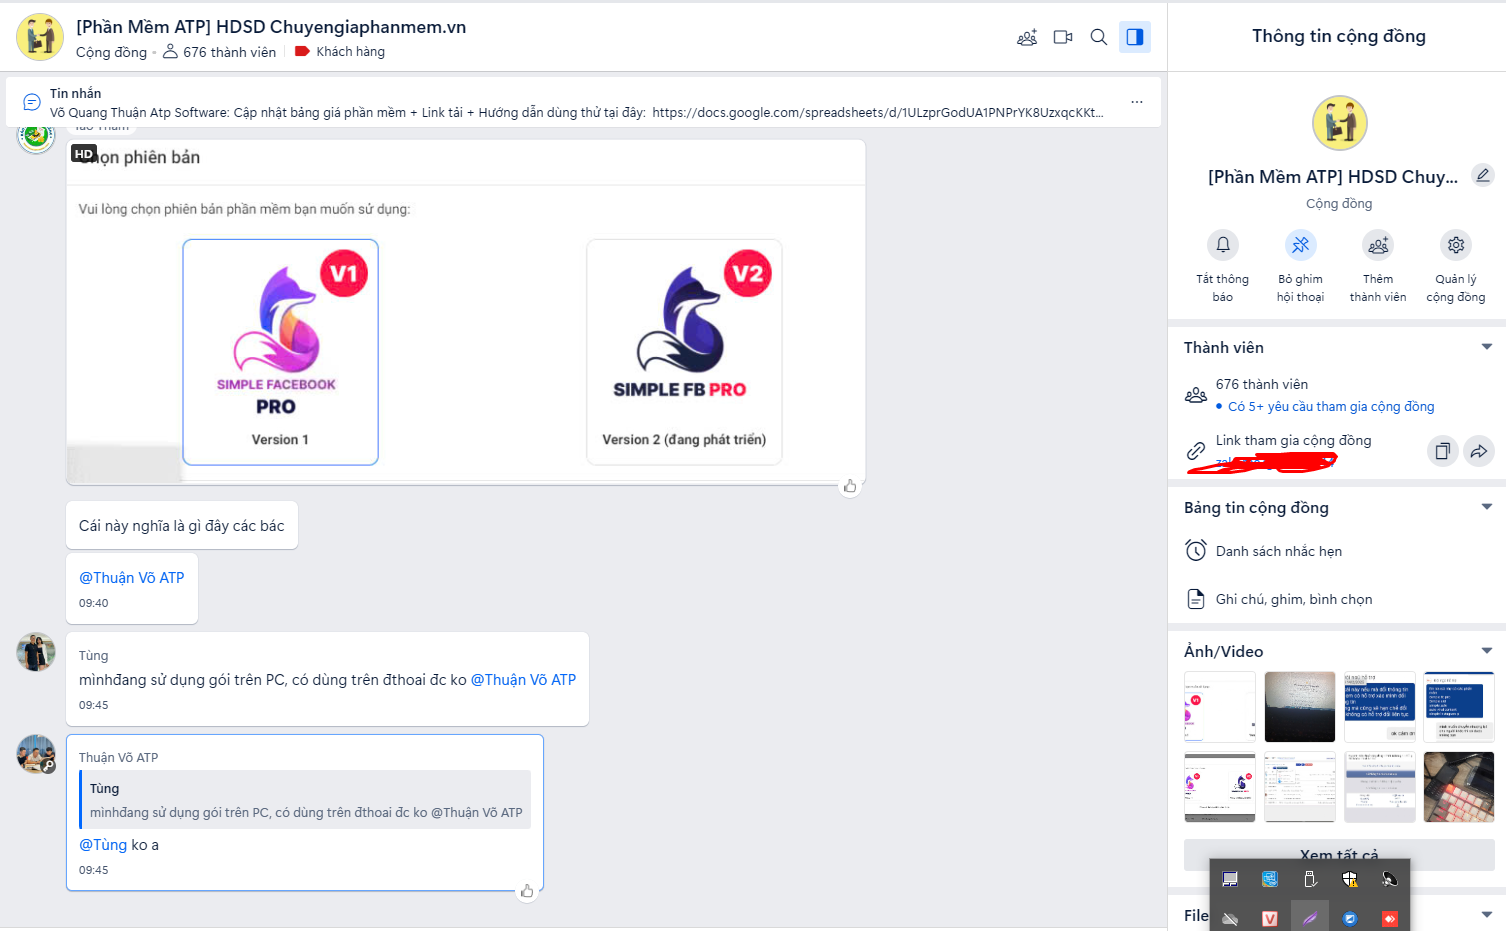Copy the community join link
1506x931 pixels.
(x=1442, y=451)
